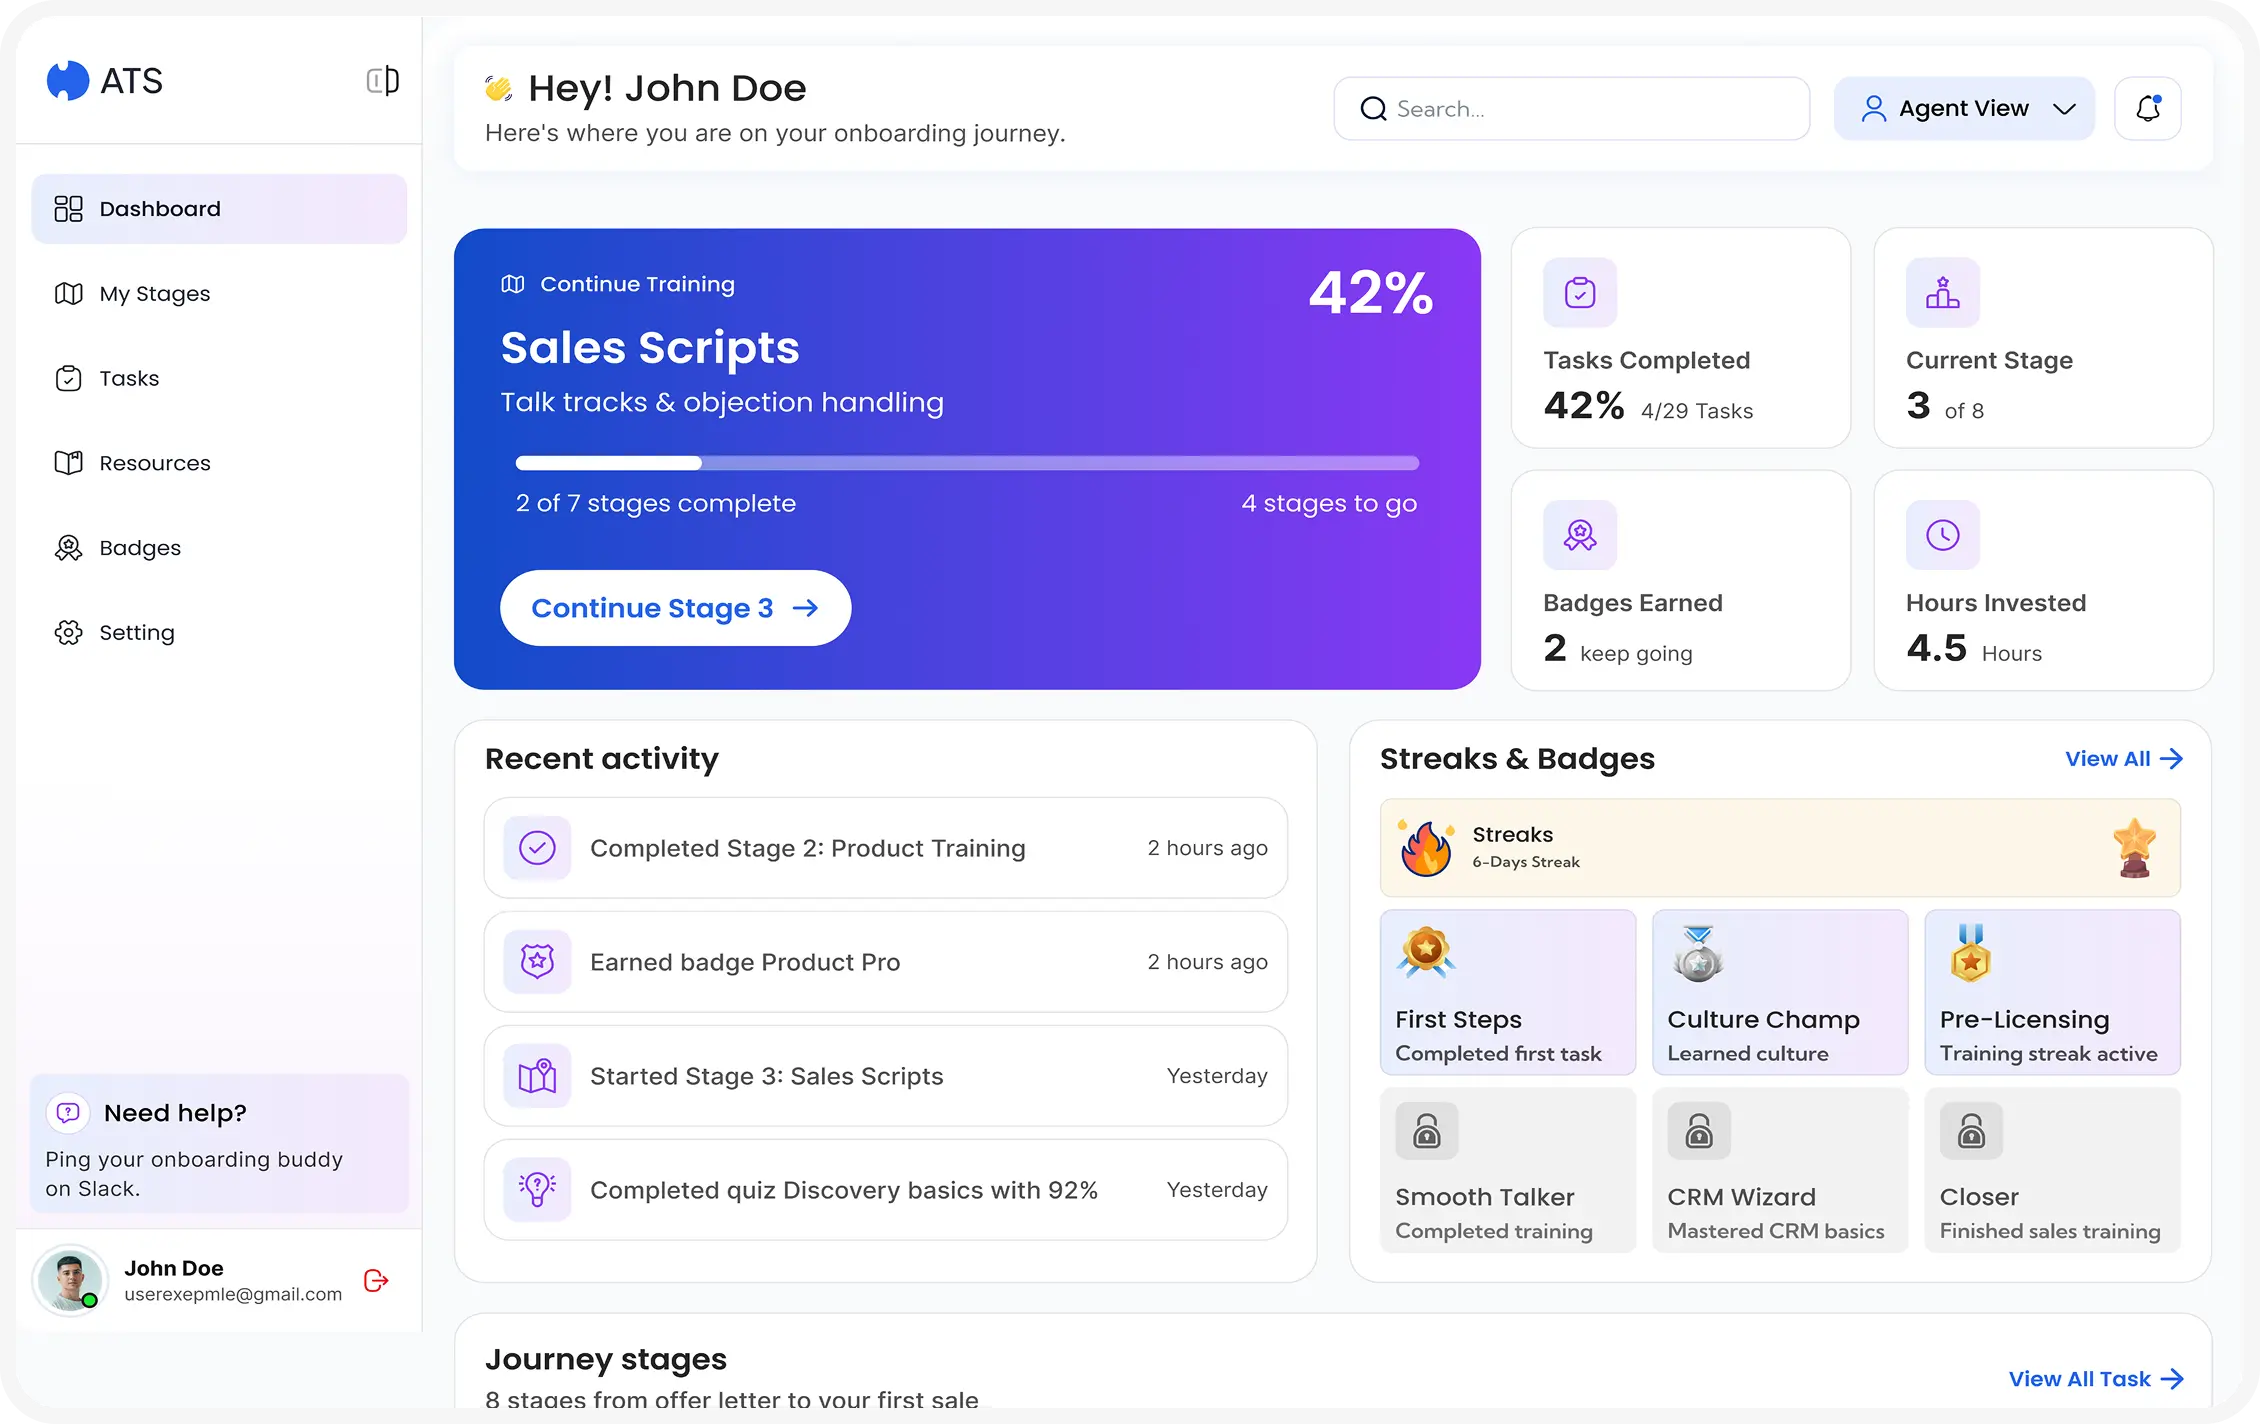
Task: Click the Need help chat bubble icon
Action: 68,1112
